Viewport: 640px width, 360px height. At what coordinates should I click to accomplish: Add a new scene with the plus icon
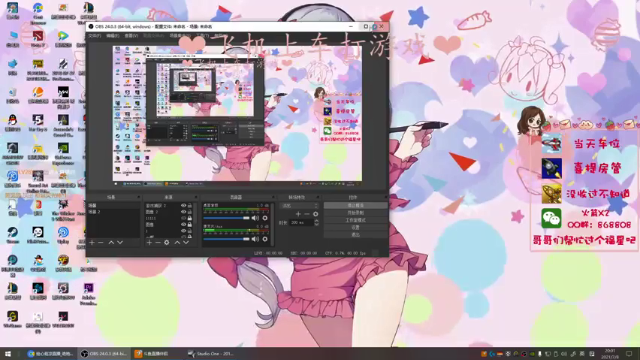(92, 242)
